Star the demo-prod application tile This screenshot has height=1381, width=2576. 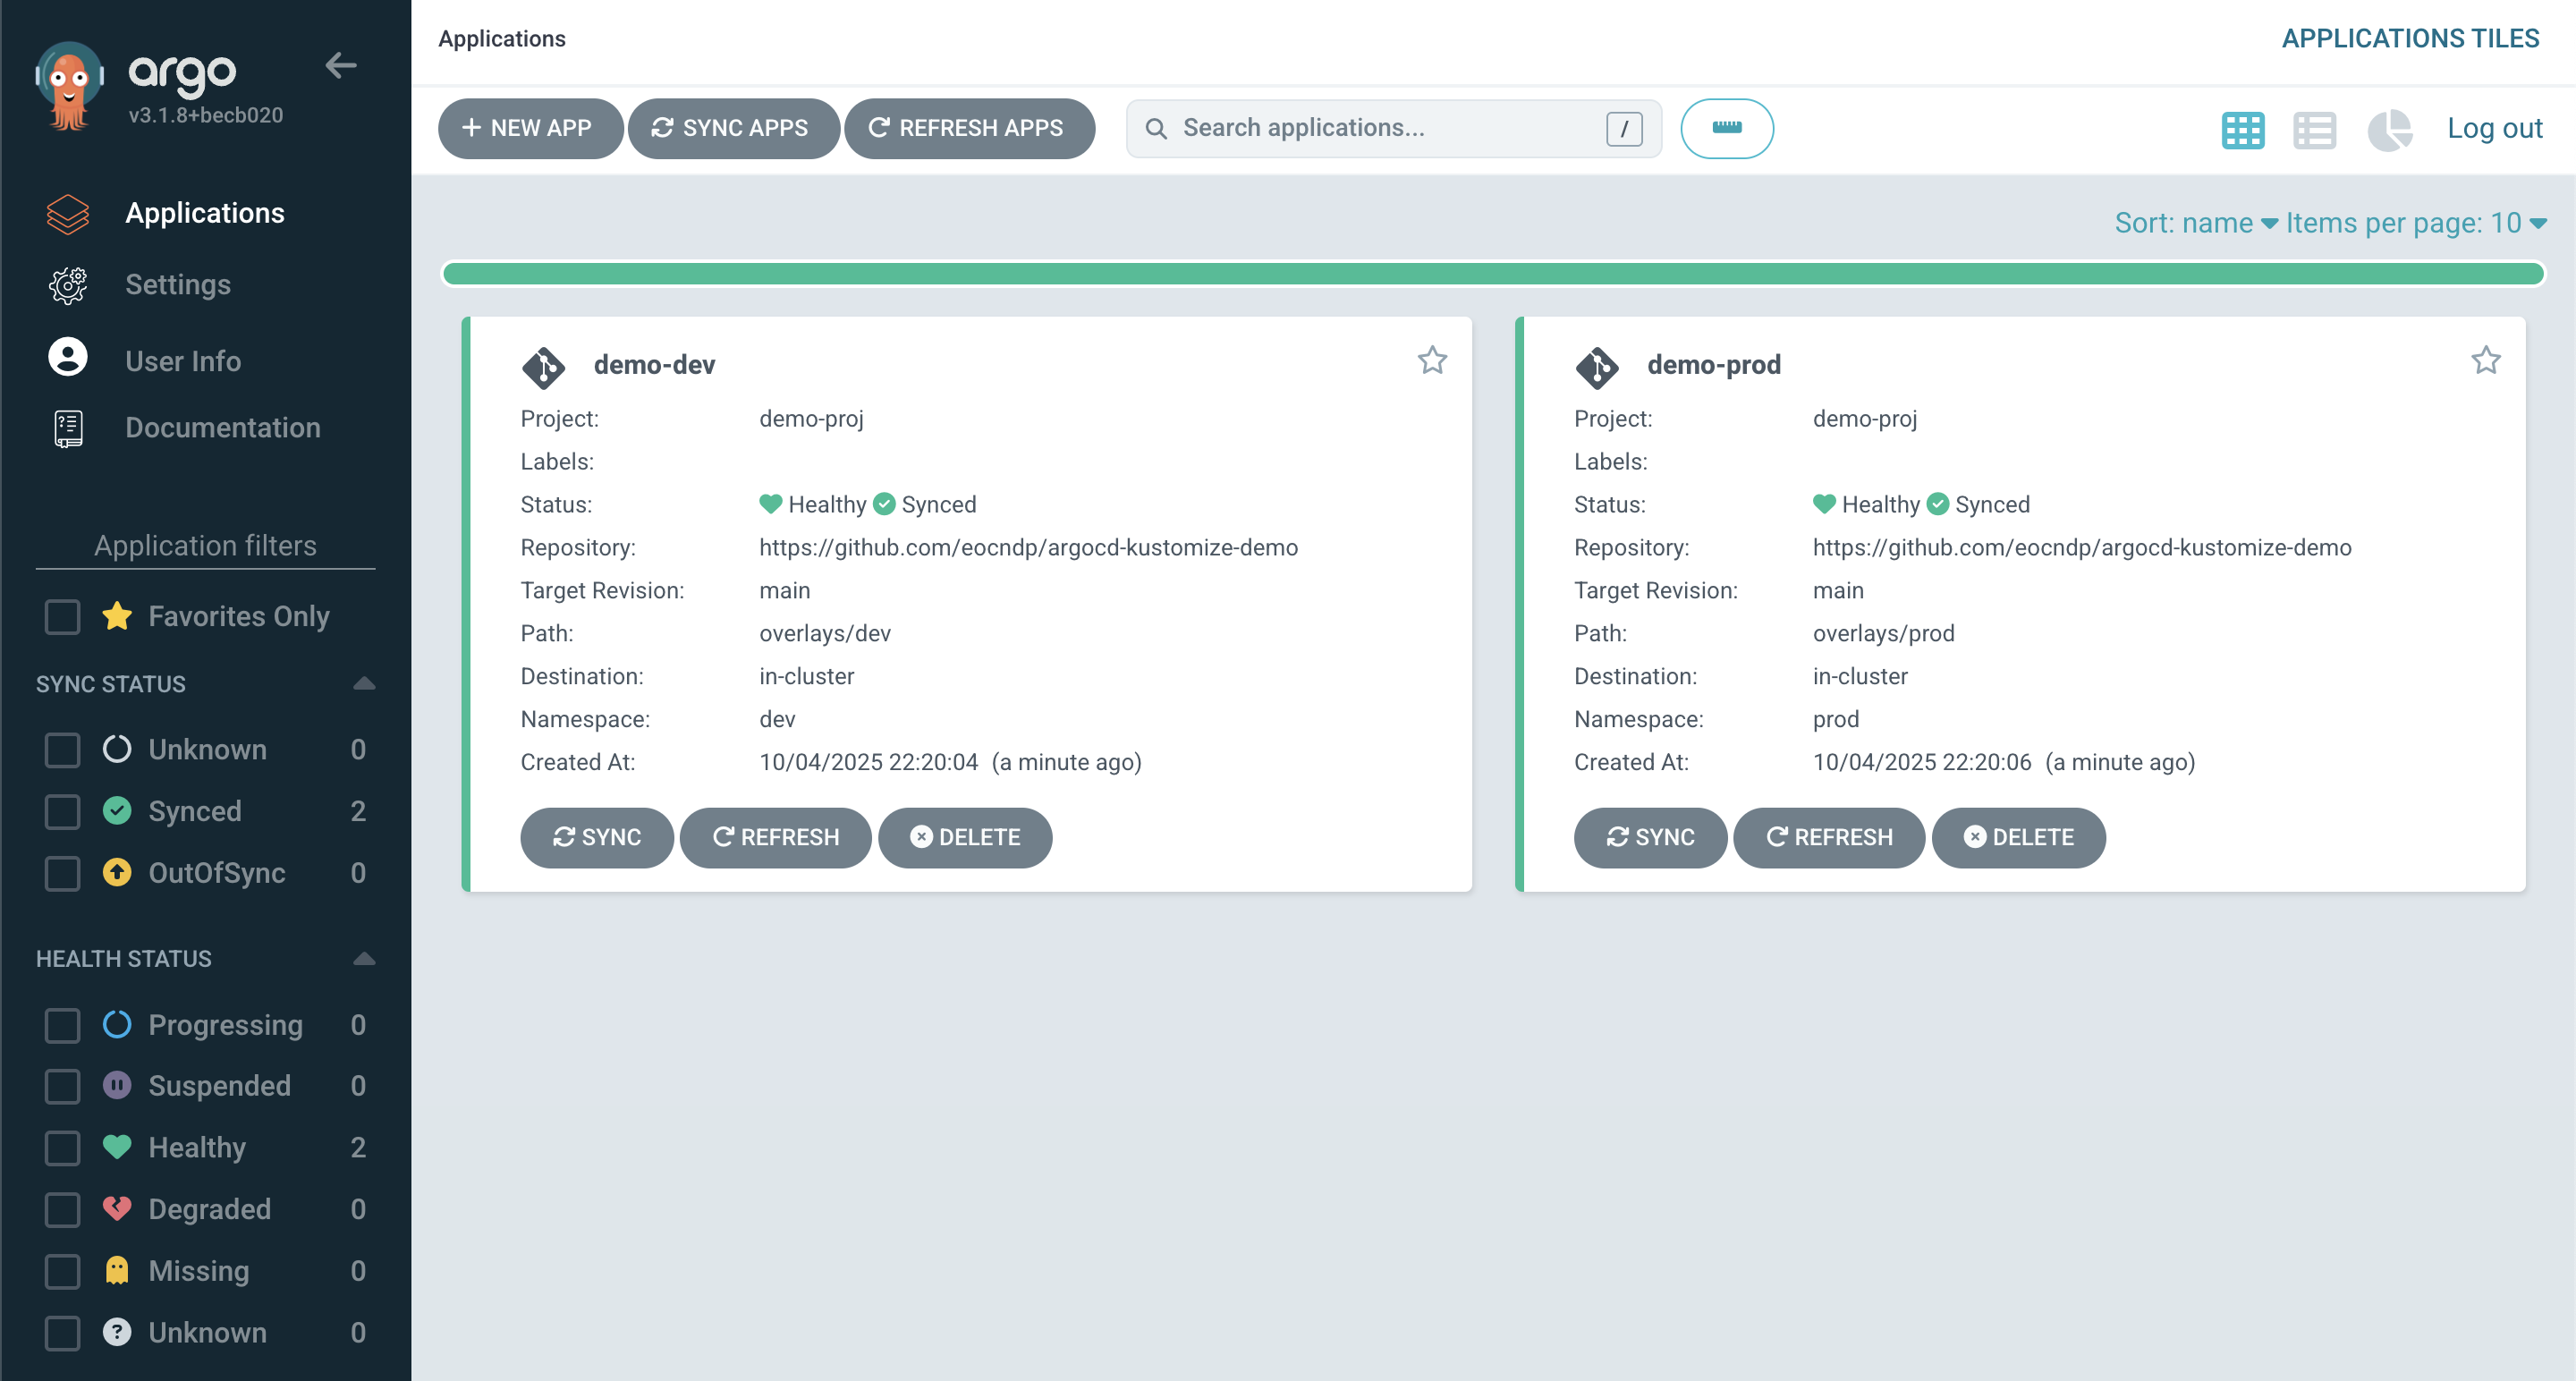pos(2485,360)
